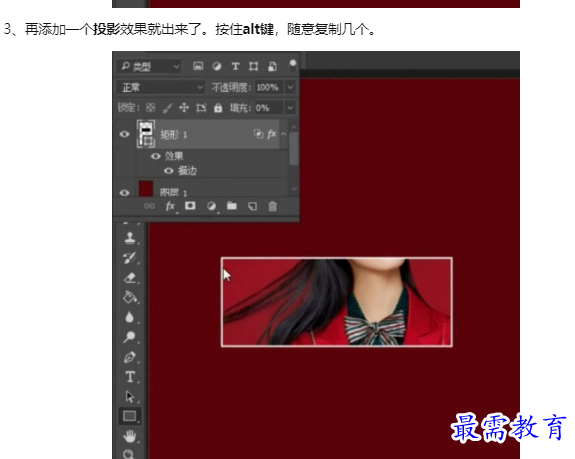Screen dimensions: 575x459
Task: Select the Eraser tool
Action: point(130,278)
